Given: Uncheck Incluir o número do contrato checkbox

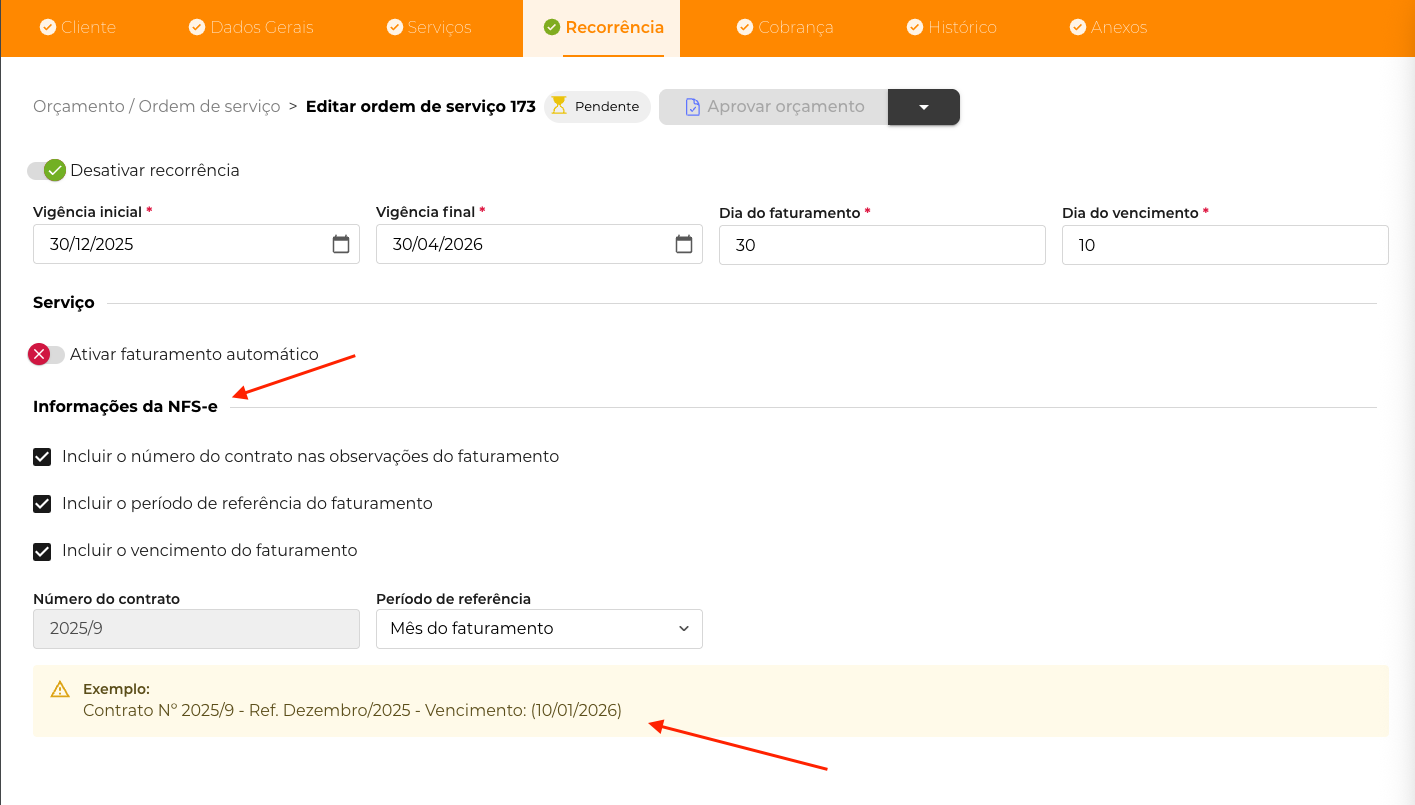Looking at the screenshot, I should coord(42,457).
